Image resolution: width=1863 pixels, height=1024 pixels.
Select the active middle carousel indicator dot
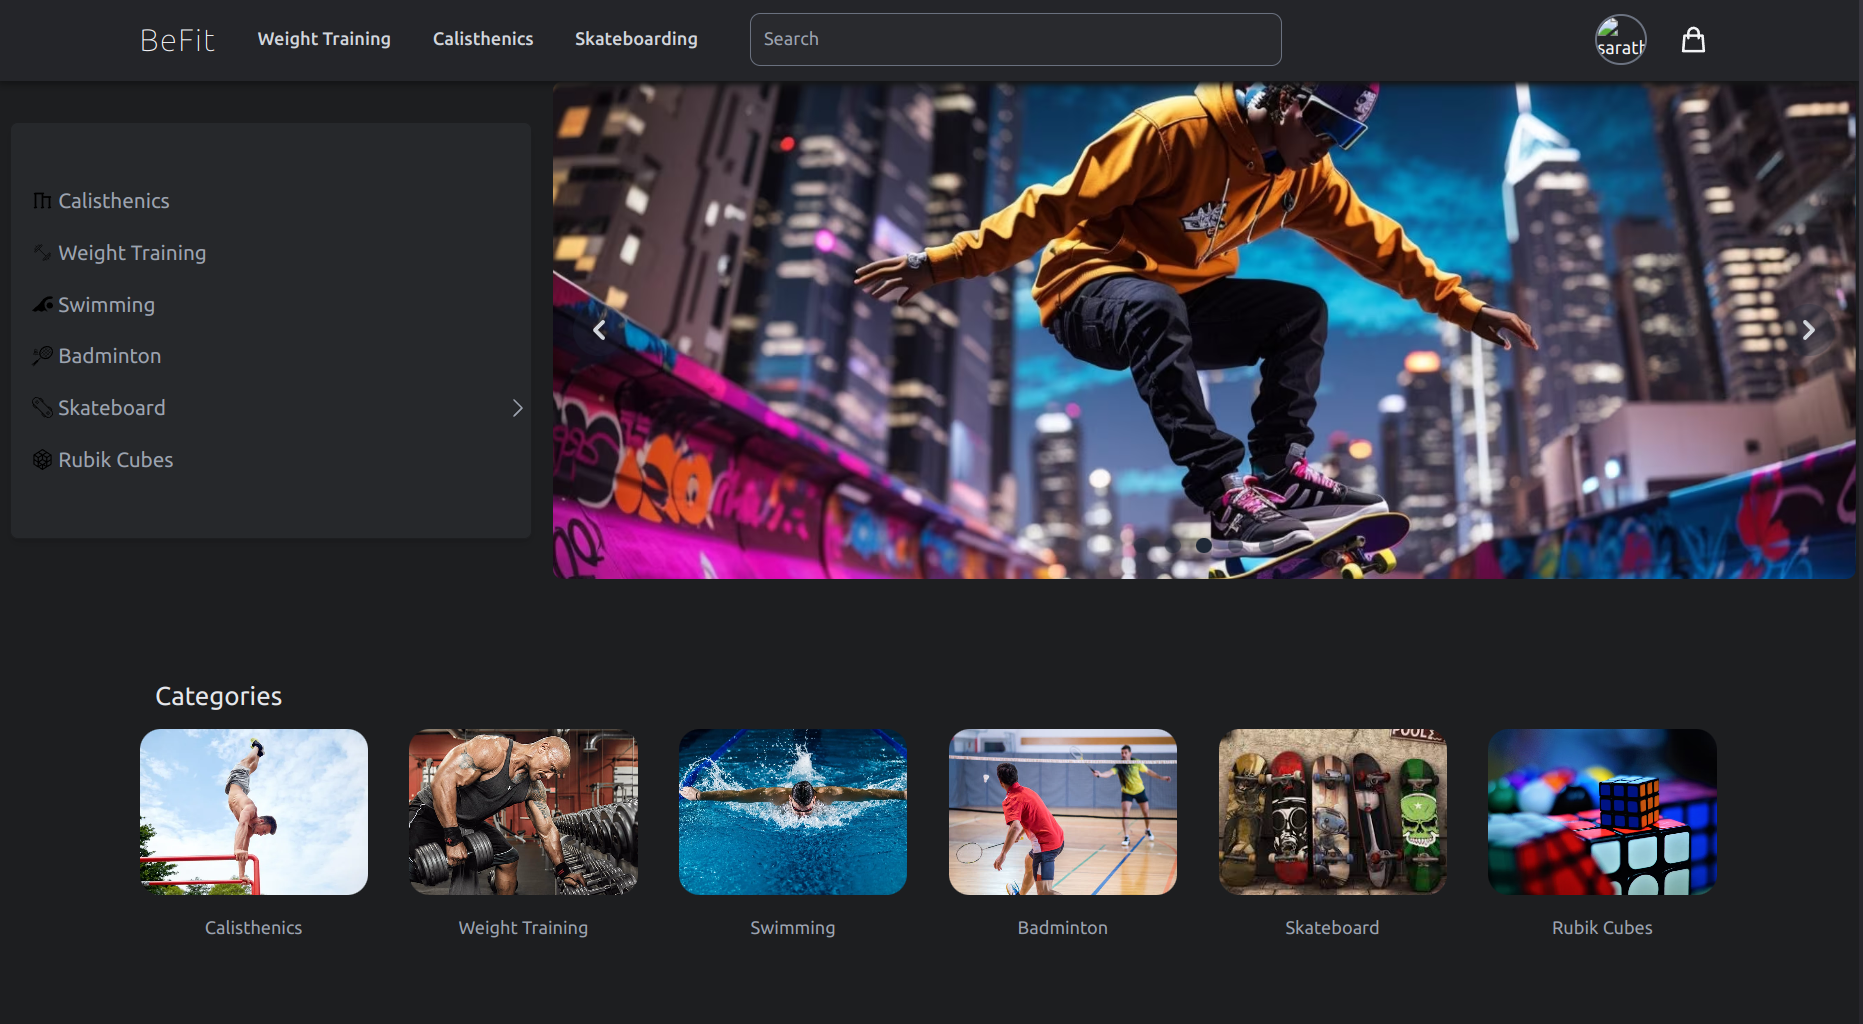(x=1204, y=545)
